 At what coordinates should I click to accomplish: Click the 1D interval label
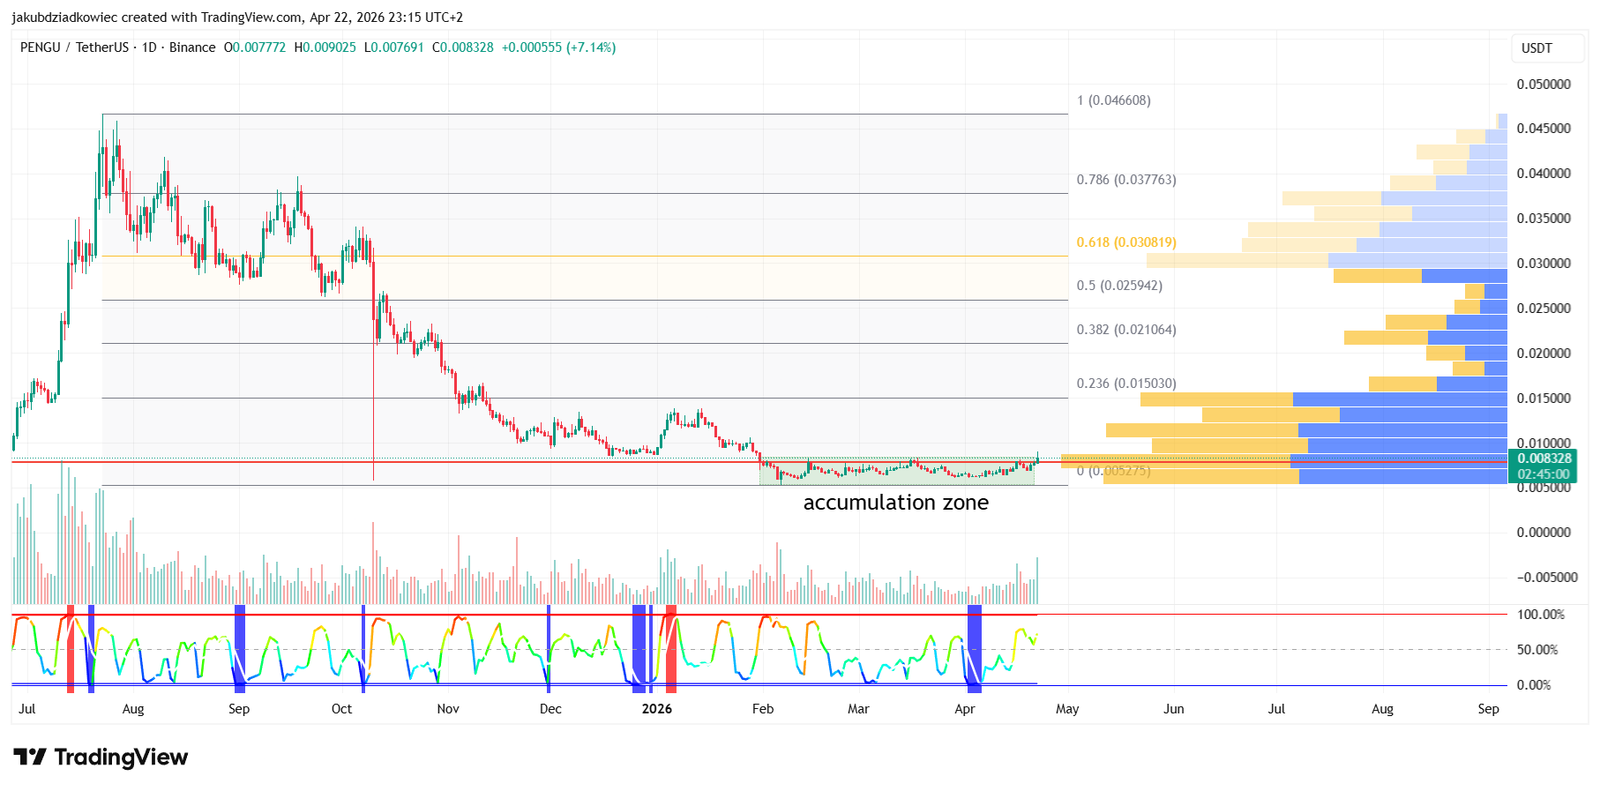pyautogui.click(x=149, y=47)
